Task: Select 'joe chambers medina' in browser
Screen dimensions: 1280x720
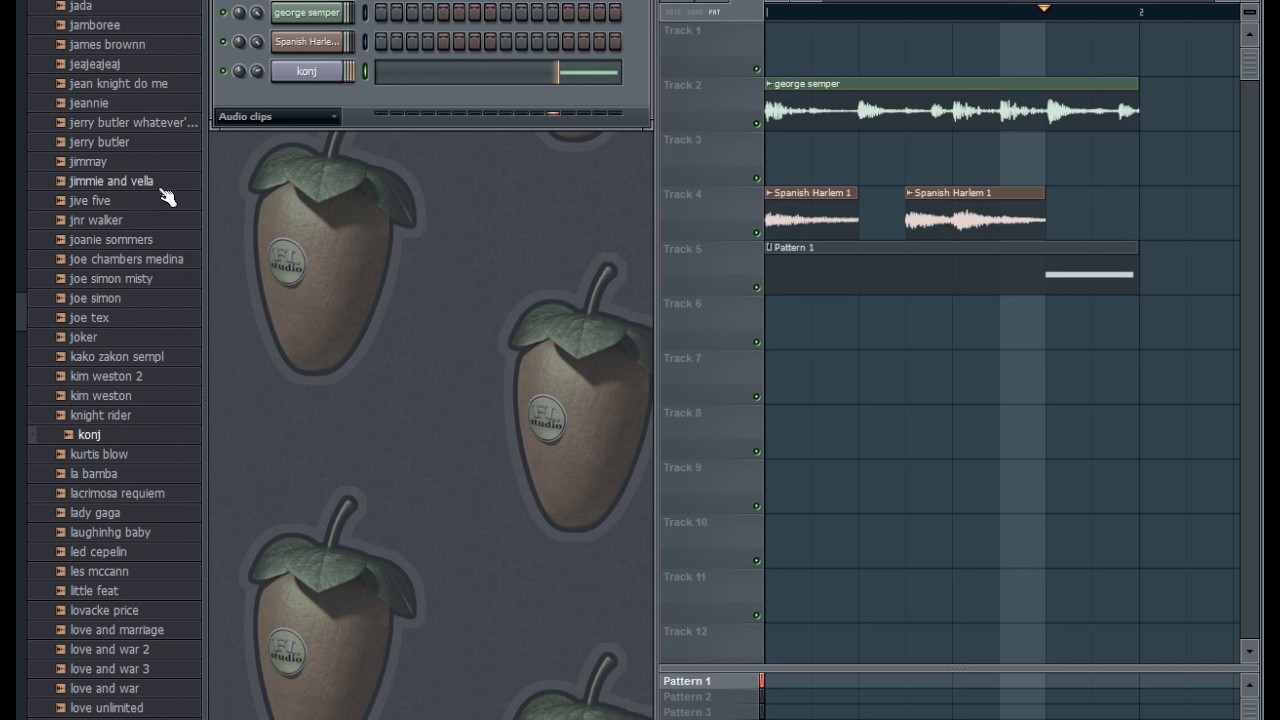Action: 126,259
